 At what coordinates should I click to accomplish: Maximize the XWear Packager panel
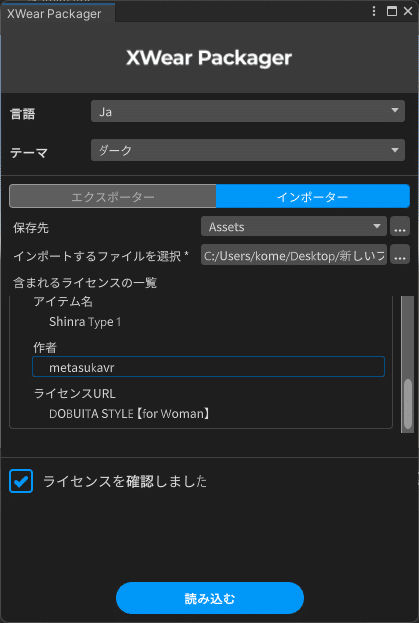[x=392, y=11]
